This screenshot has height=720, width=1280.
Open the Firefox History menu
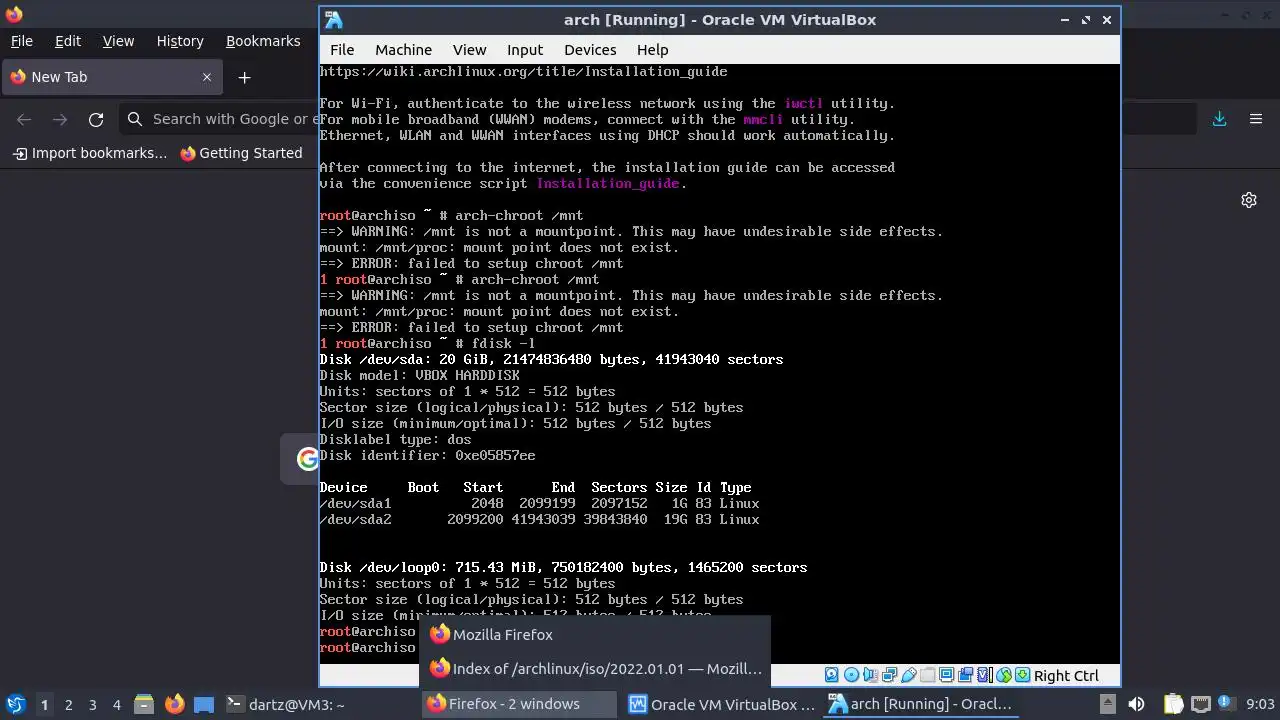click(180, 41)
